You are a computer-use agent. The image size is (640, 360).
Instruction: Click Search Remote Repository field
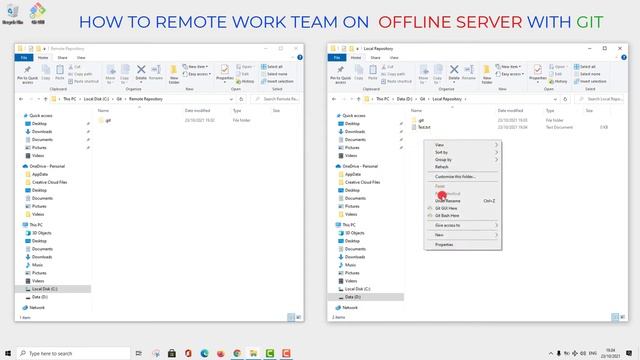[276, 99]
